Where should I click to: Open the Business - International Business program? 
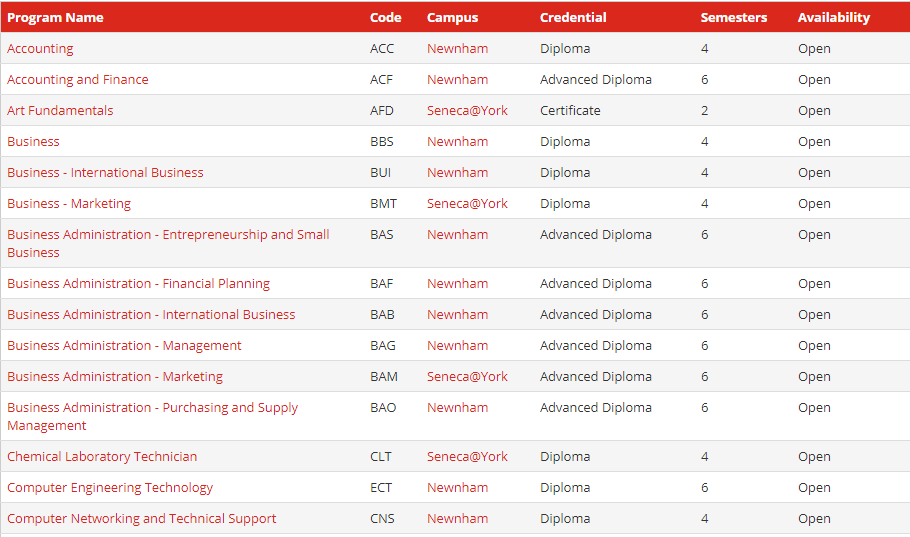[x=105, y=173]
